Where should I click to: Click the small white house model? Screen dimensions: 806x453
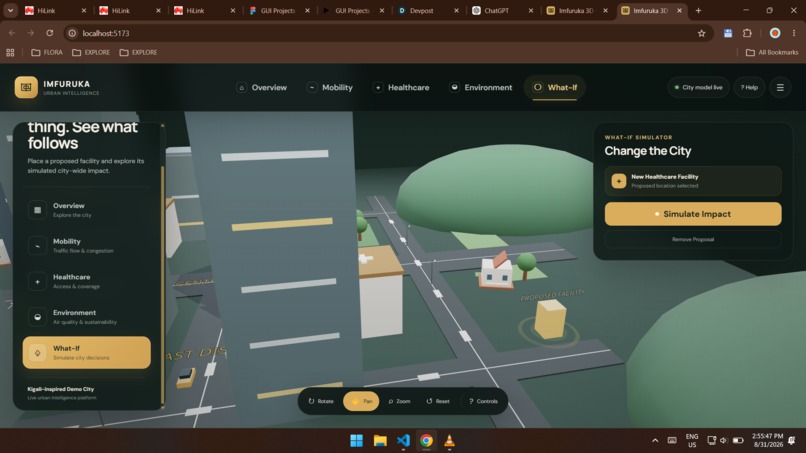tap(496, 271)
